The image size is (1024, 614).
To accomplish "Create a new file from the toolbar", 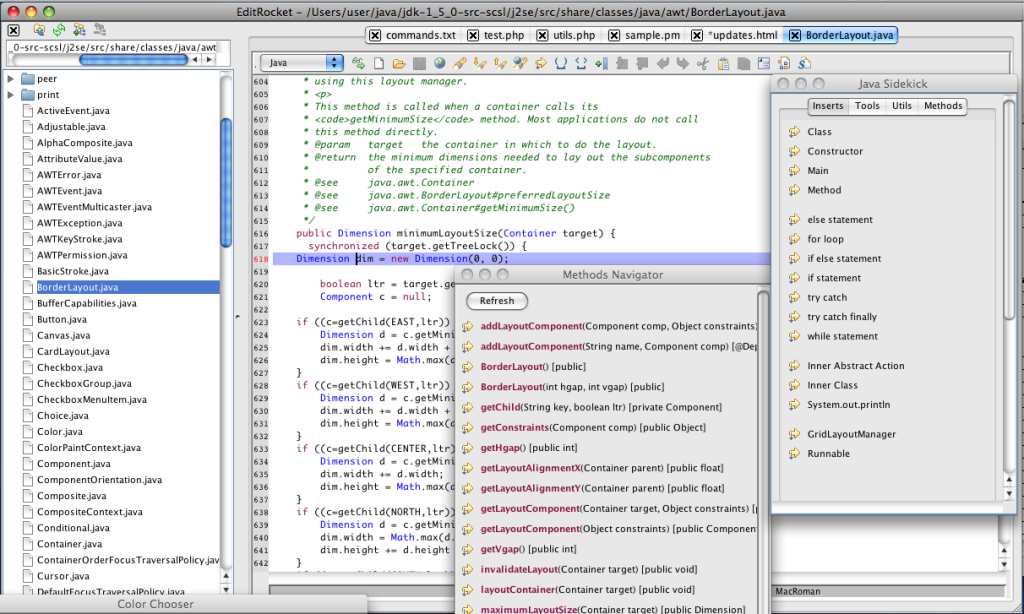I will click(x=378, y=63).
